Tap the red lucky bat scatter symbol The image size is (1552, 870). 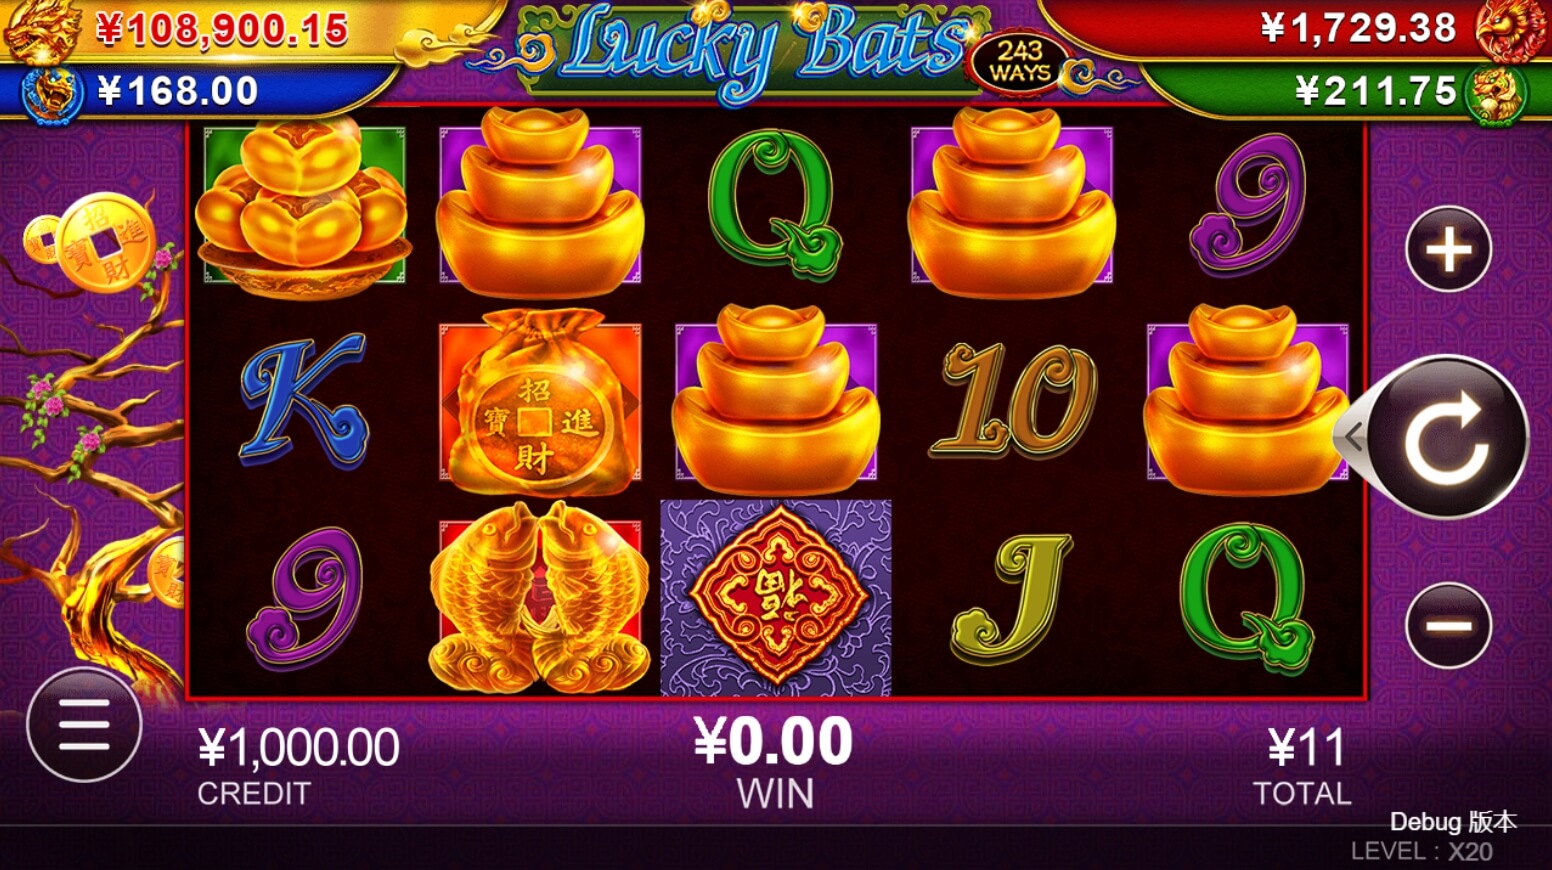pyautogui.click(x=776, y=596)
